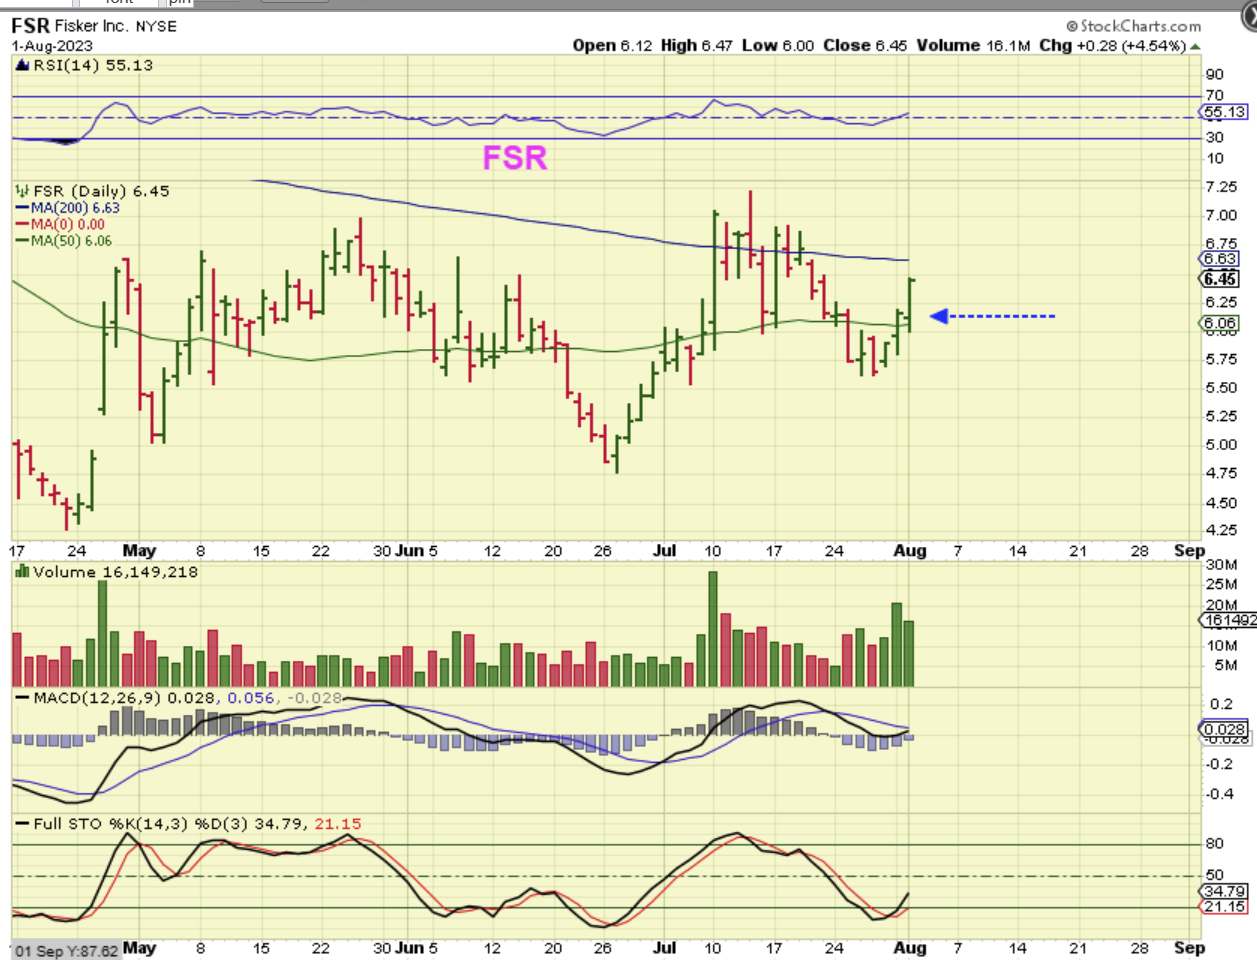This screenshot has height=960, width=1257.
Task: Click the 'Volume 16.1M' header value
Action: click(973, 46)
